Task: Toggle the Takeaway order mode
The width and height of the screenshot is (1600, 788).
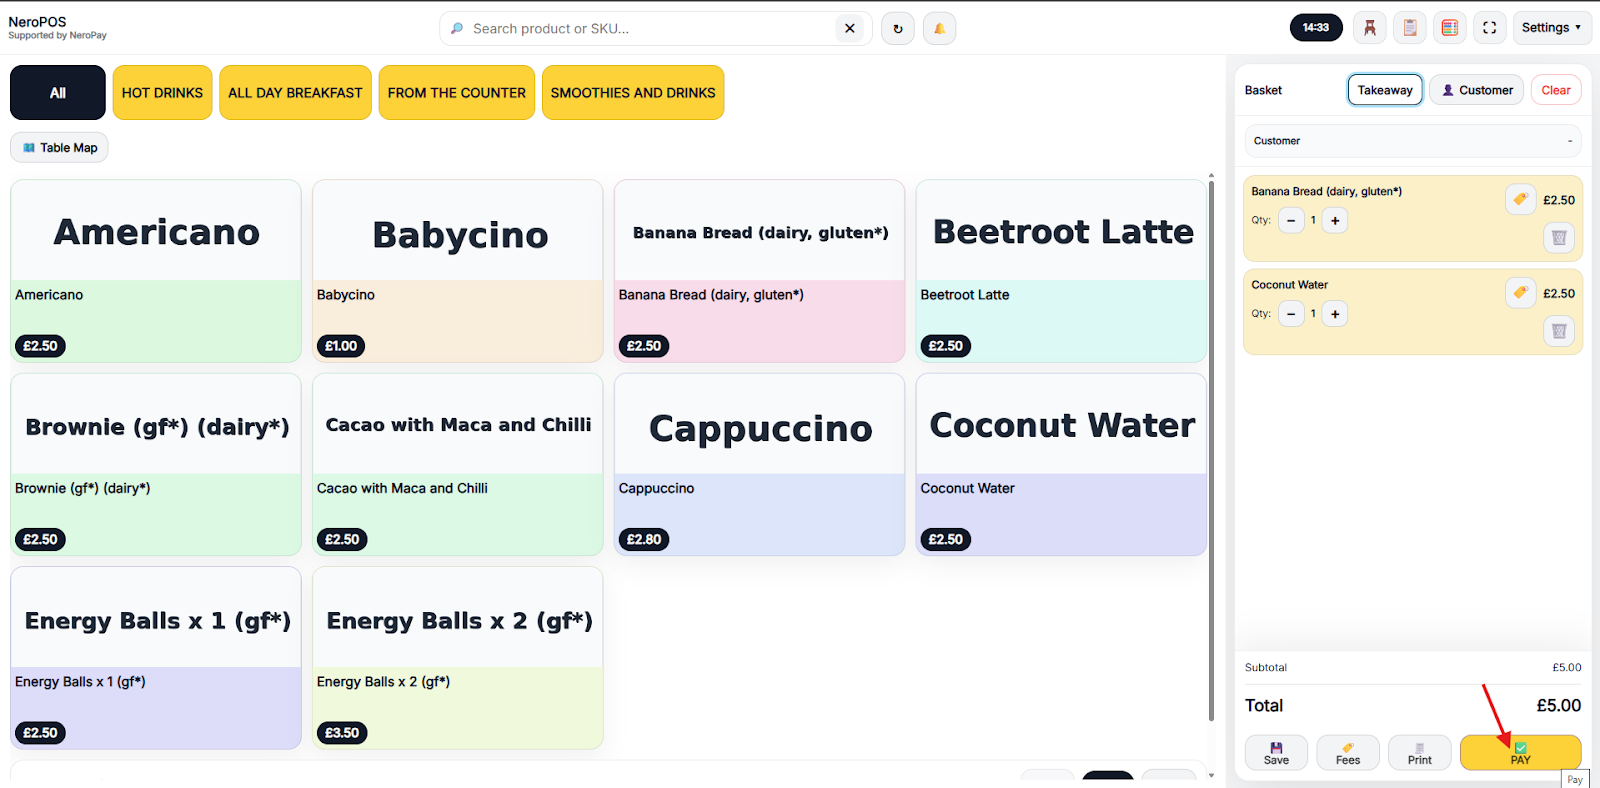Action: pyautogui.click(x=1385, y=90)
